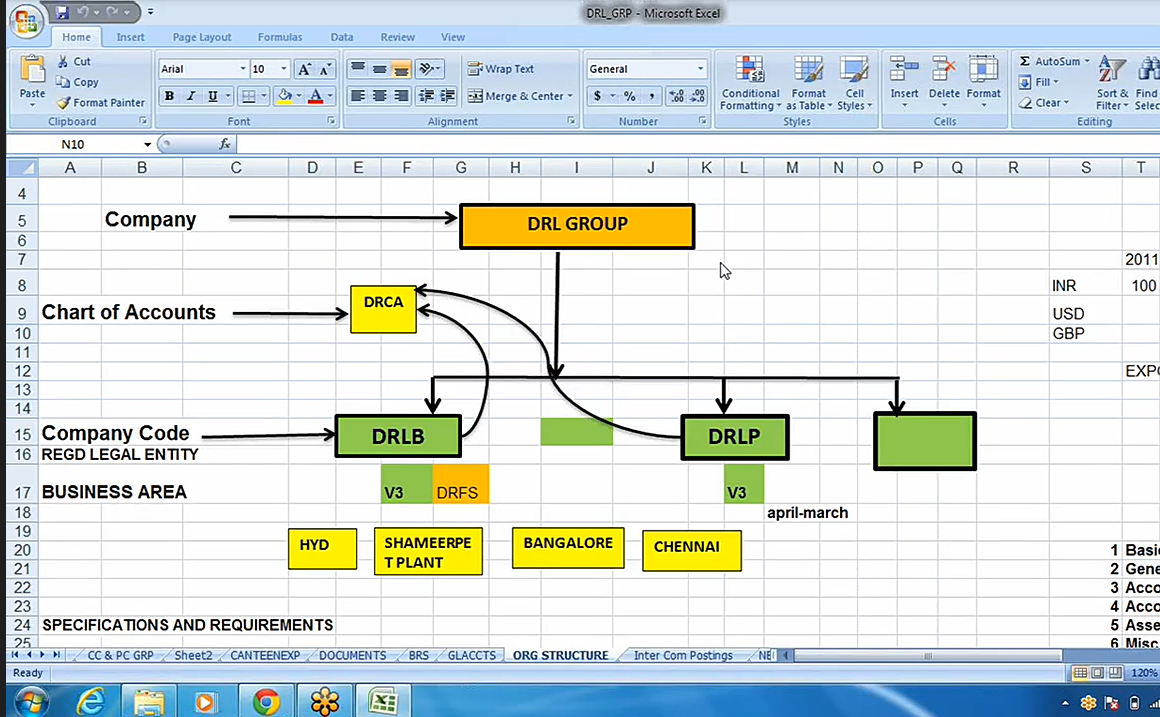Click the Increase Indent icon
This screenshot has width=1160, height=717.
coord(448,95)
